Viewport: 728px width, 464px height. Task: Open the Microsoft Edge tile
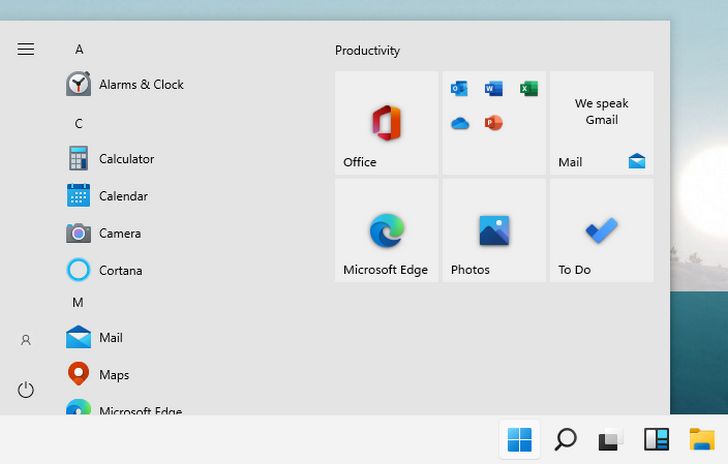pyautogui.click(x=387, y=231)
